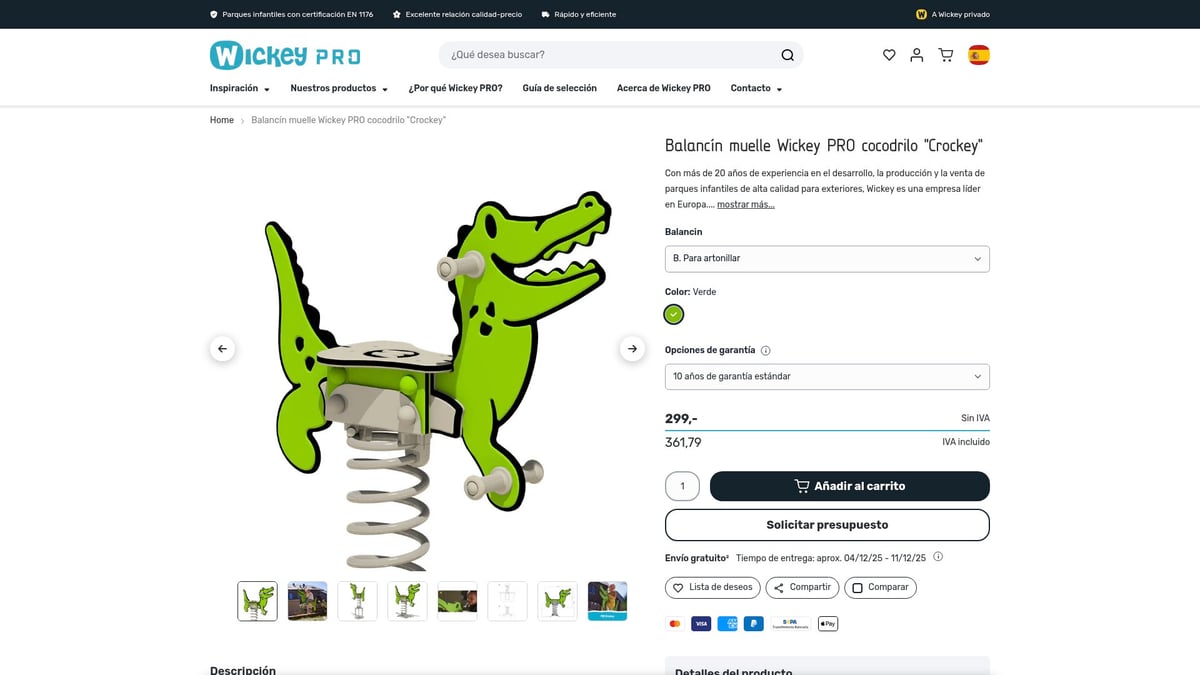Open the 10 años de garantía dropdown

click(827, 377)
